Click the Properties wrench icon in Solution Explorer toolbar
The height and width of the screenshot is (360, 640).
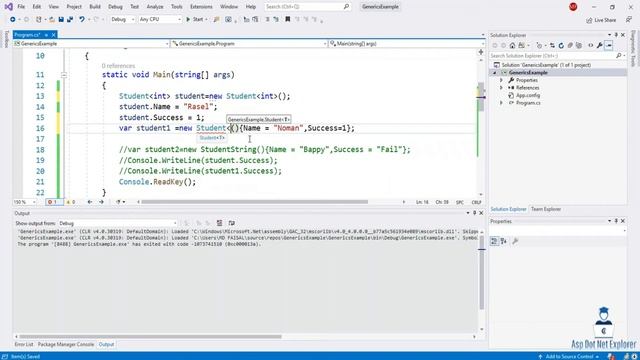(x=600, y=45)
